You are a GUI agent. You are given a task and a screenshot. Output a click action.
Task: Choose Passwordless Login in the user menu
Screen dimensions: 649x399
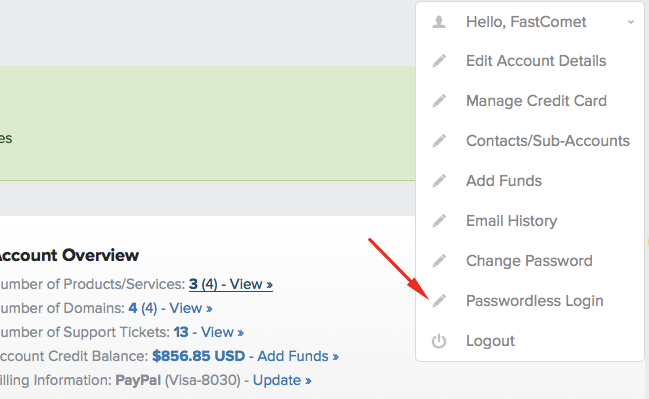(x=535, y=301)
